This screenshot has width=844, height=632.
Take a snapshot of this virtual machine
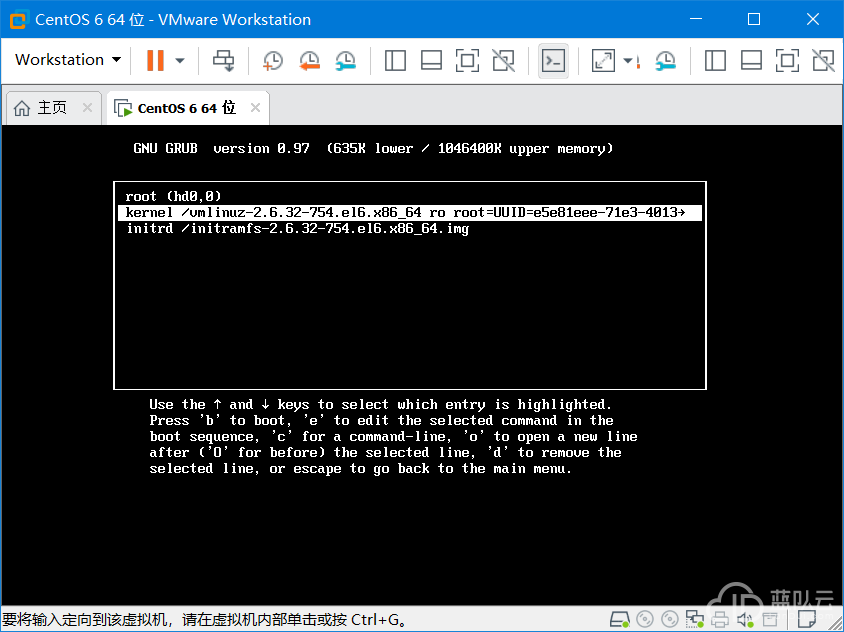(x=273, y=60)
